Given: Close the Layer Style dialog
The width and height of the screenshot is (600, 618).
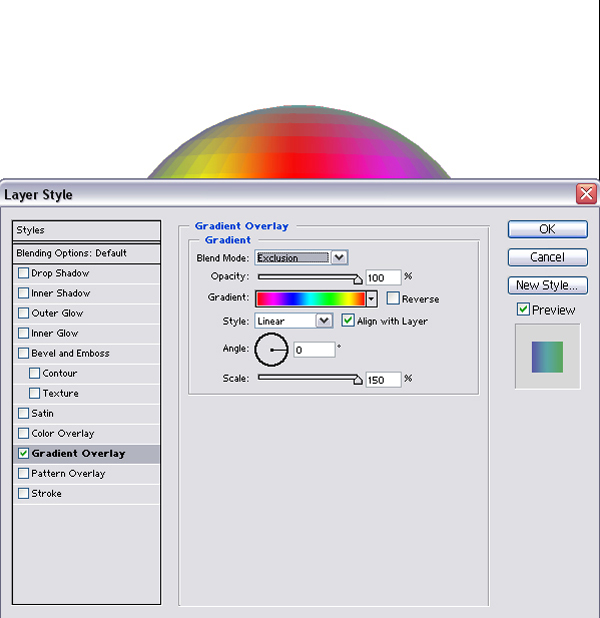Looking at the screenshot, I should [x=586, y=194].
